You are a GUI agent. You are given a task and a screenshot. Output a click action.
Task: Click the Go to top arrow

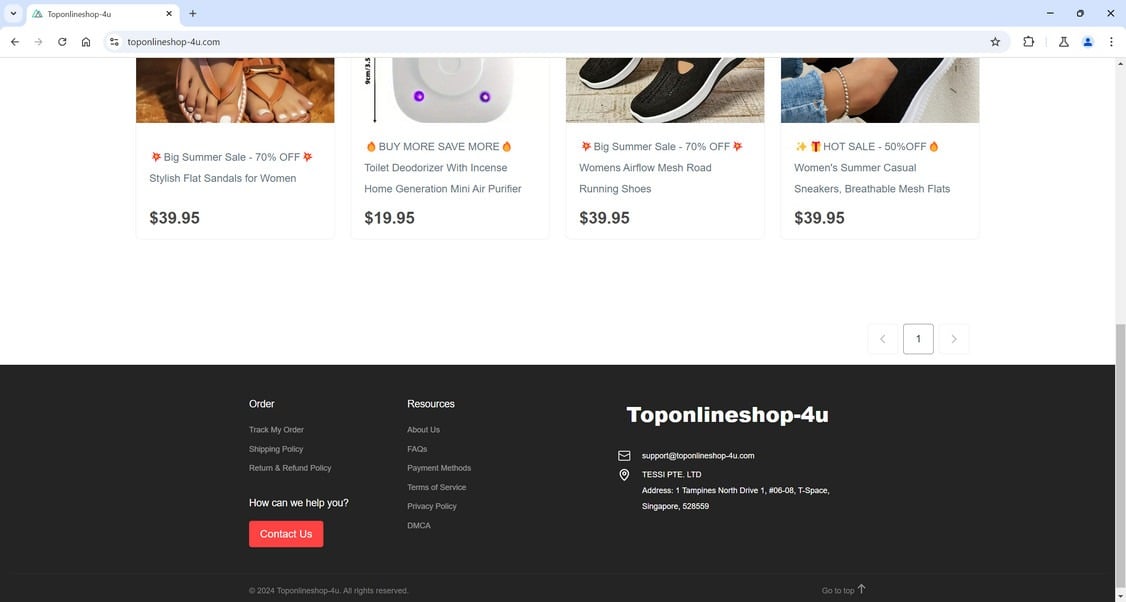coord(861,589)
